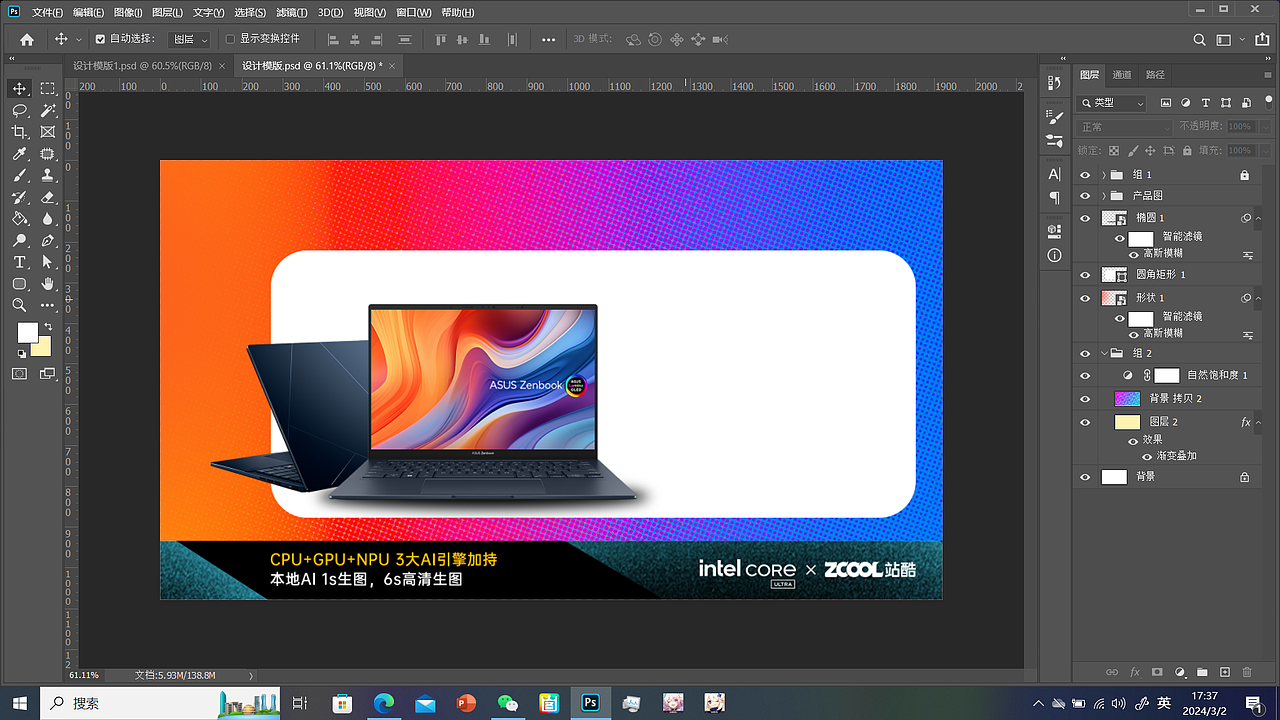Expand the 组 1 layer group
1280x720 pixels.
tap(1104, 175)
